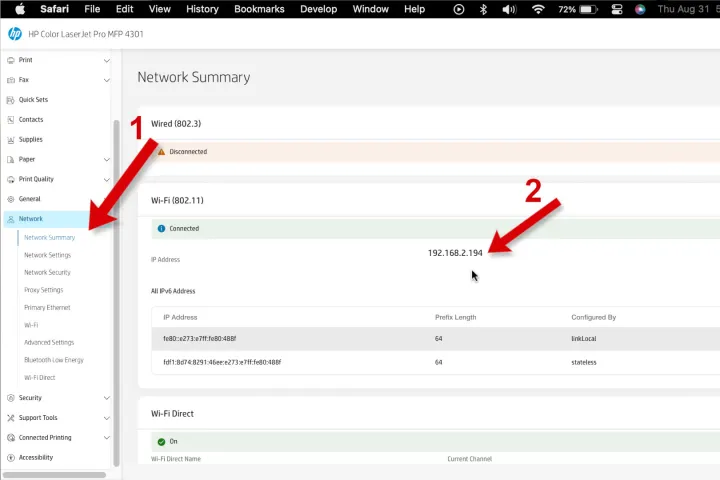Open Primary Ethernet page
This screenshot has height=480, width=720.
(x=47, y=307)
